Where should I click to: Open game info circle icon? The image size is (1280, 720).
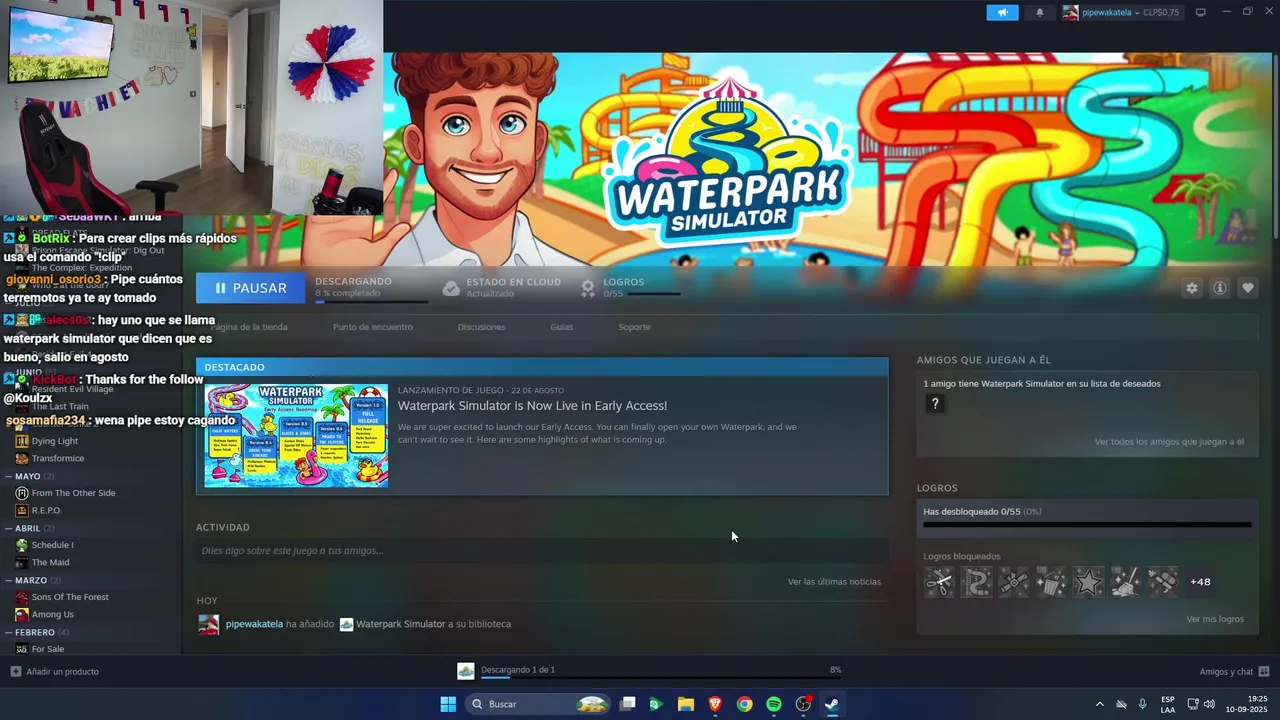pyautogui.click(x=1220, y=288)
